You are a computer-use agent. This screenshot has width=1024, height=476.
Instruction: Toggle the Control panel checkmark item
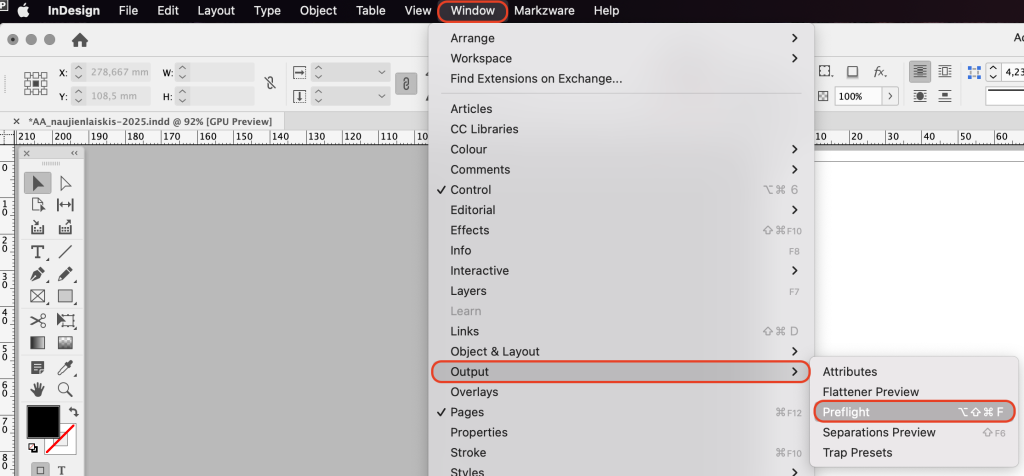point(470,190)
